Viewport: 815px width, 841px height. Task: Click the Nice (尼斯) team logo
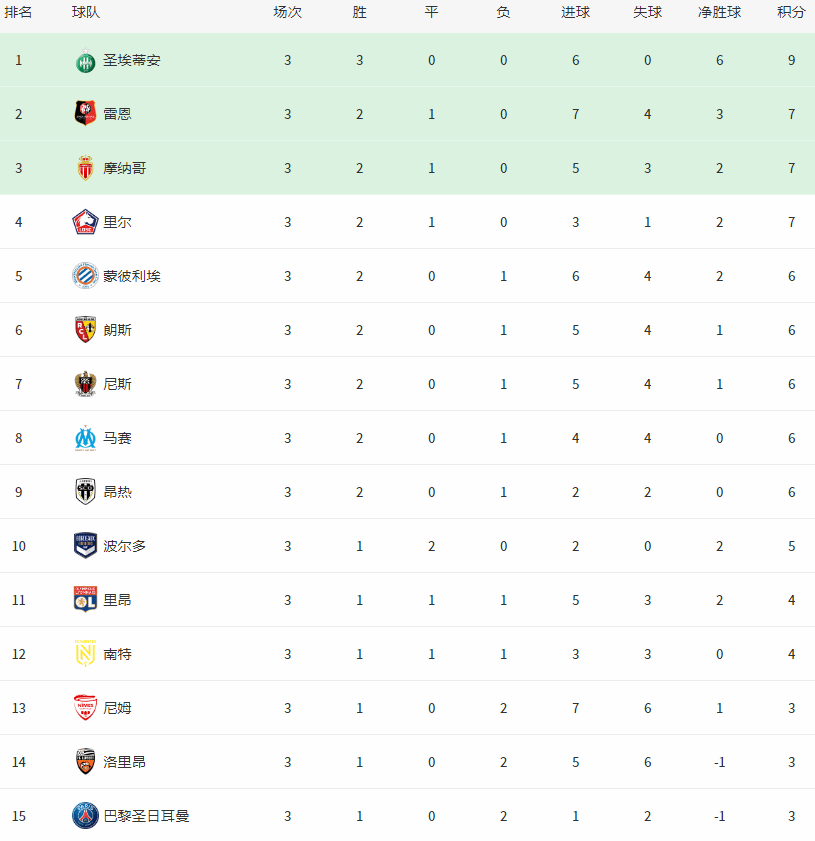(85, 384)
